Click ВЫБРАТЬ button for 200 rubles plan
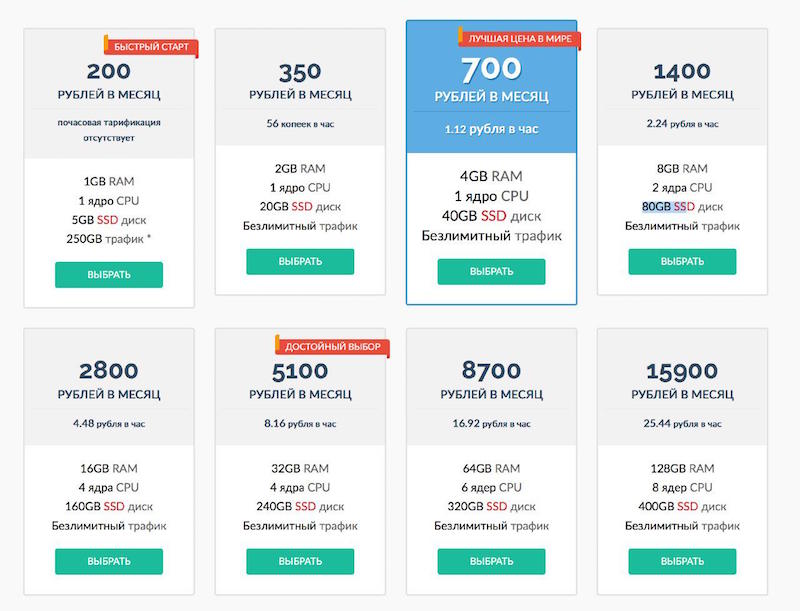The height and width of the screenshot is (611, 800). point(108,274)
